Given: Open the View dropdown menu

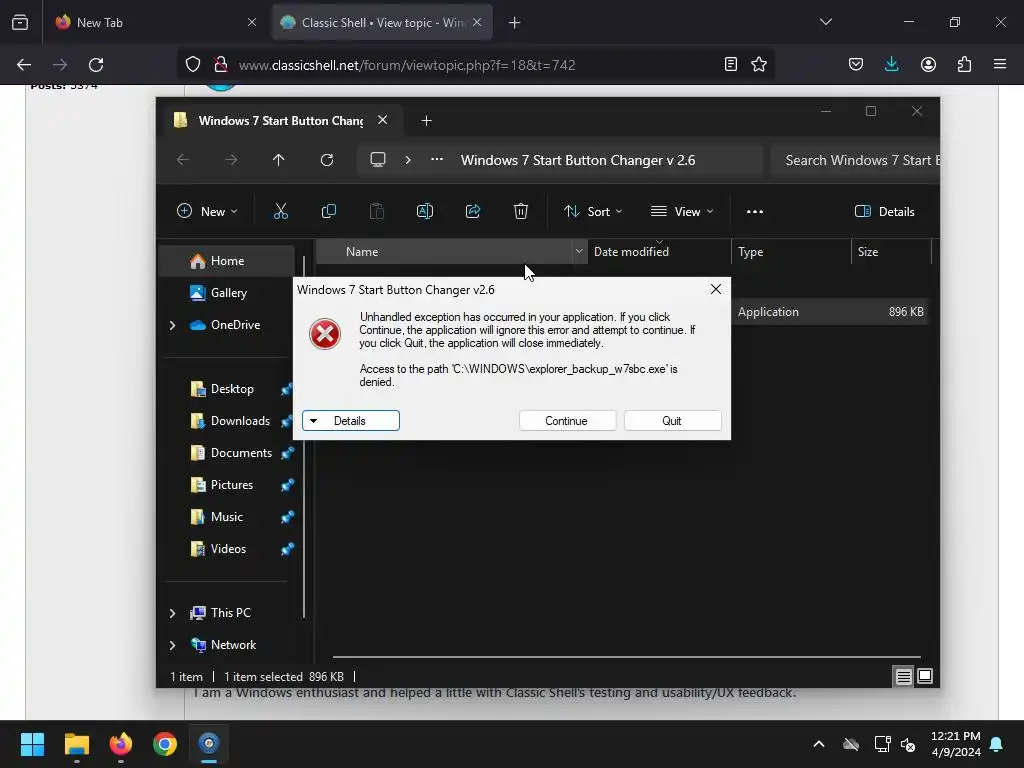Looking at the screenshot, I should point(682,212).
